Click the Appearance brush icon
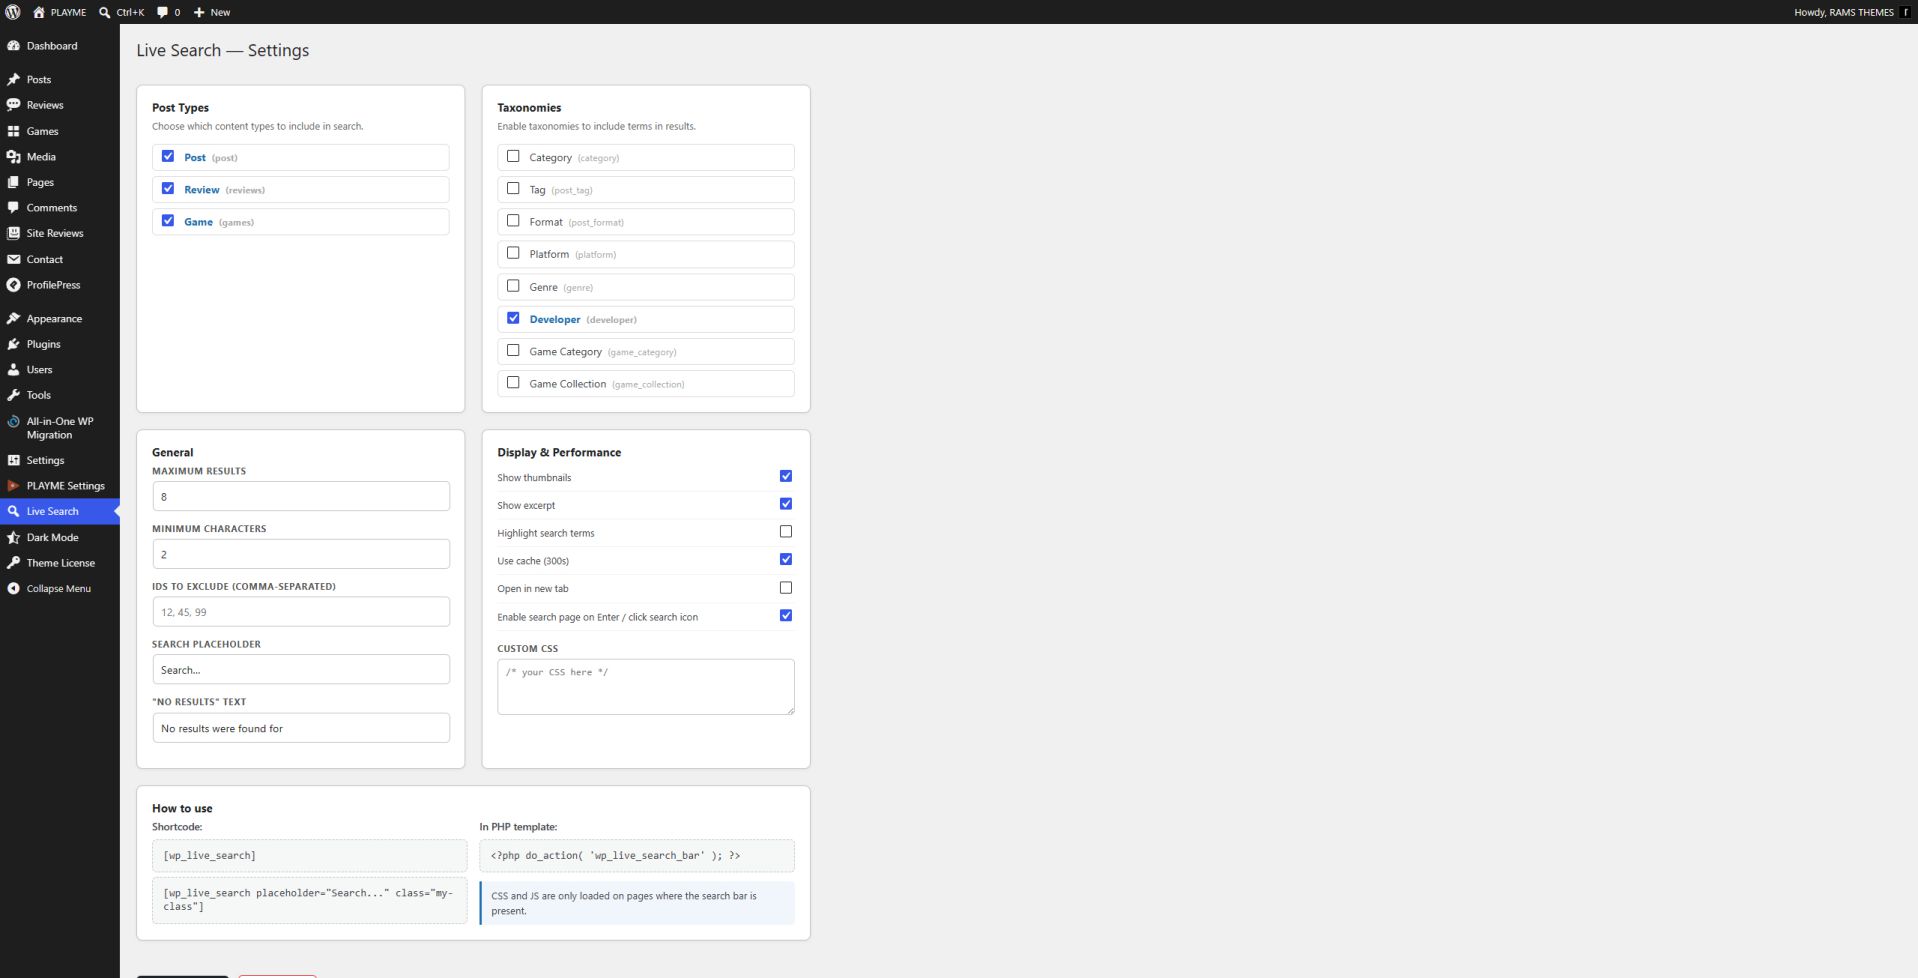This screenshot has width=1918, height=978. pos(13,319)
